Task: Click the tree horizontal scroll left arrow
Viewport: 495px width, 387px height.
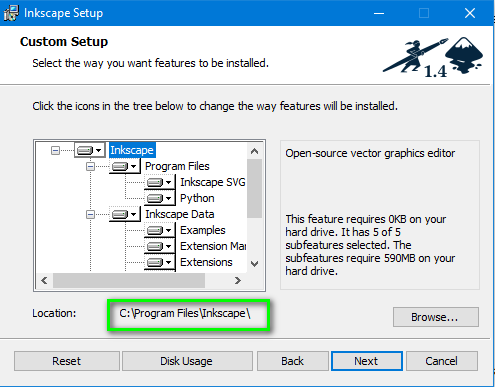Action: click(44, 281)
